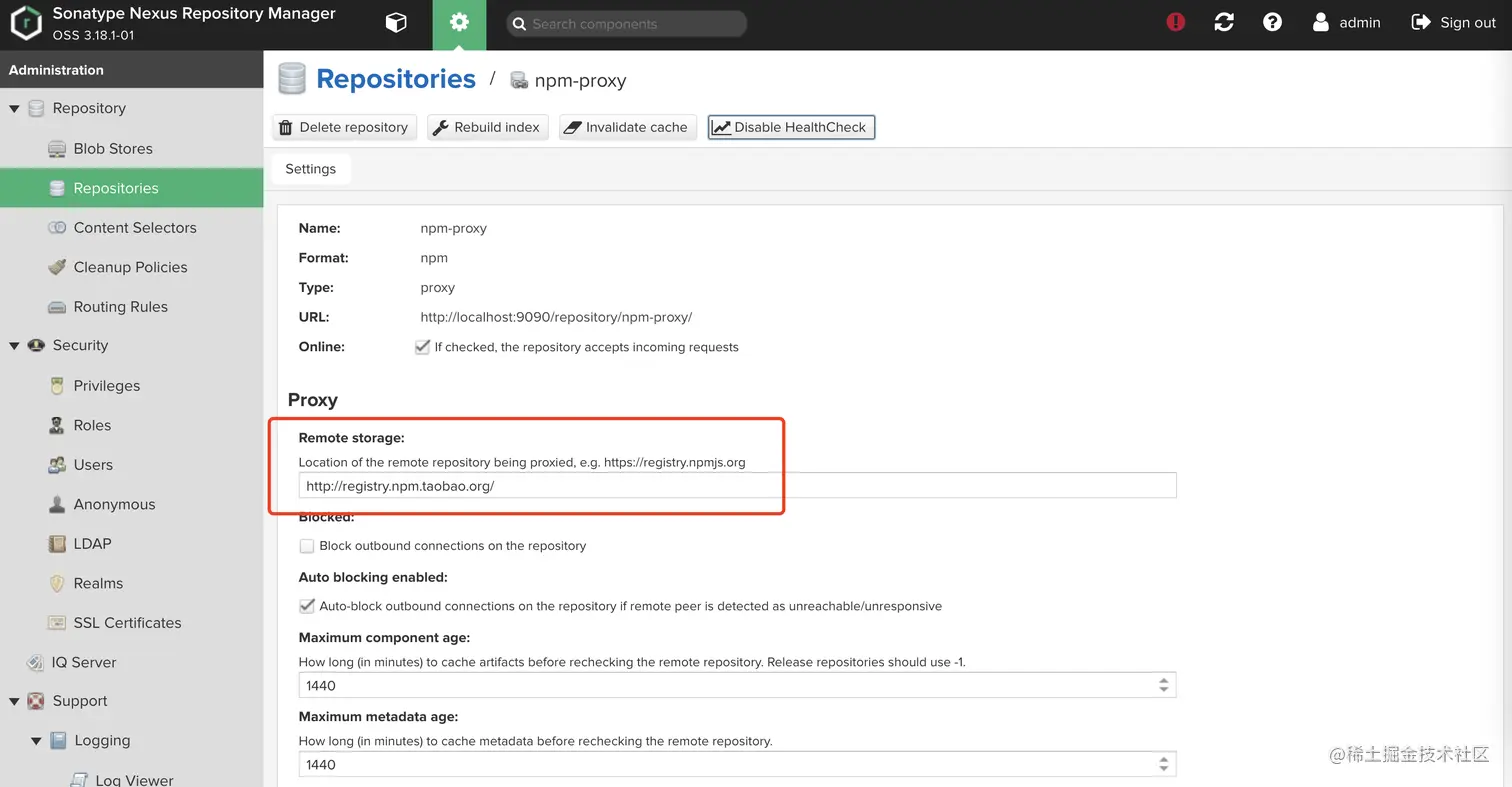Open Users under Security
Screen dimensions: 1512x787
(x=93, y=465)
